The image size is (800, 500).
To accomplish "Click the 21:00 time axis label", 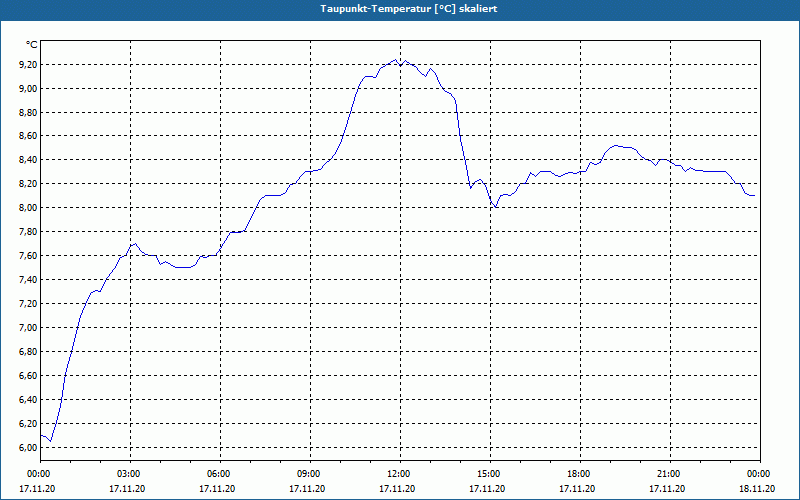I will (x=670, y=474).
